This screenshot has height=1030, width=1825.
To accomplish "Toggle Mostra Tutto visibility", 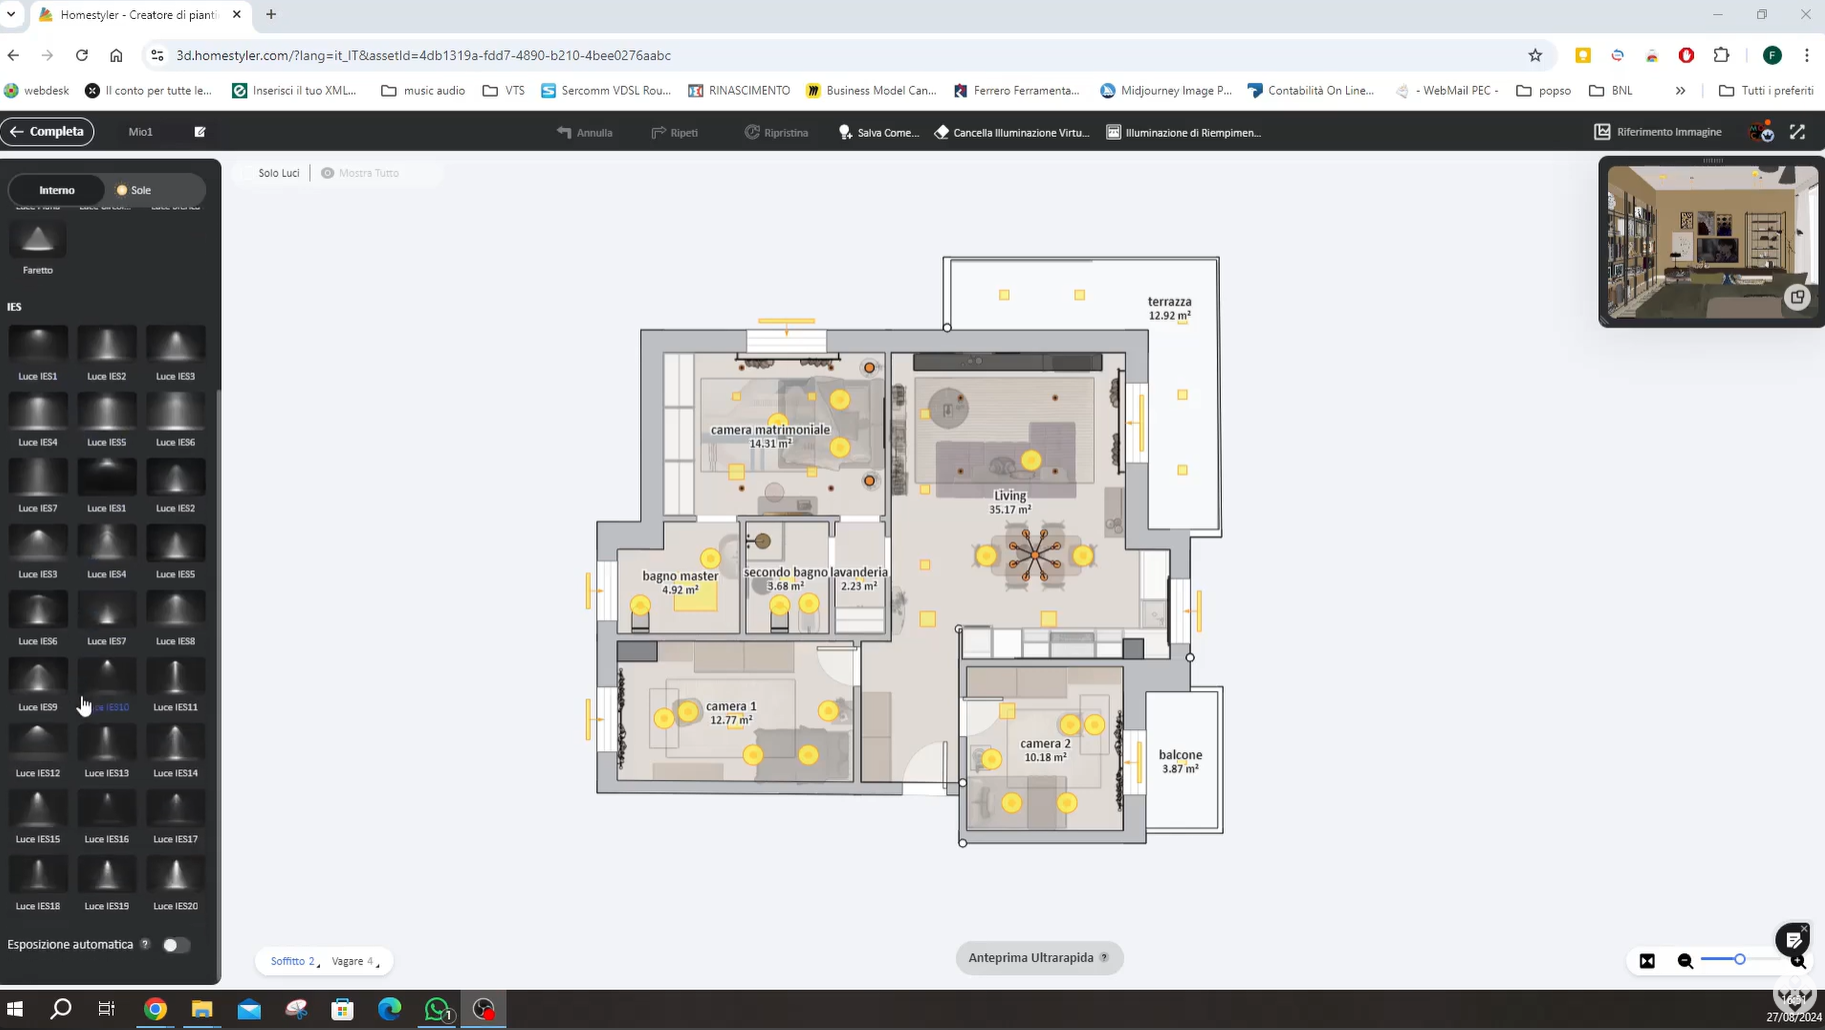I will pos(360,173).
